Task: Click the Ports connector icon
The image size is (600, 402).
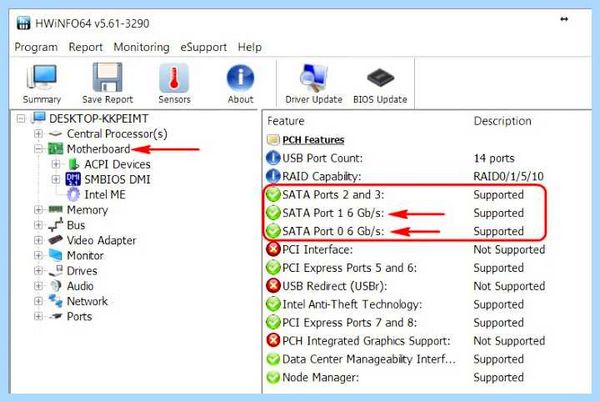Action: coord(55,316)
